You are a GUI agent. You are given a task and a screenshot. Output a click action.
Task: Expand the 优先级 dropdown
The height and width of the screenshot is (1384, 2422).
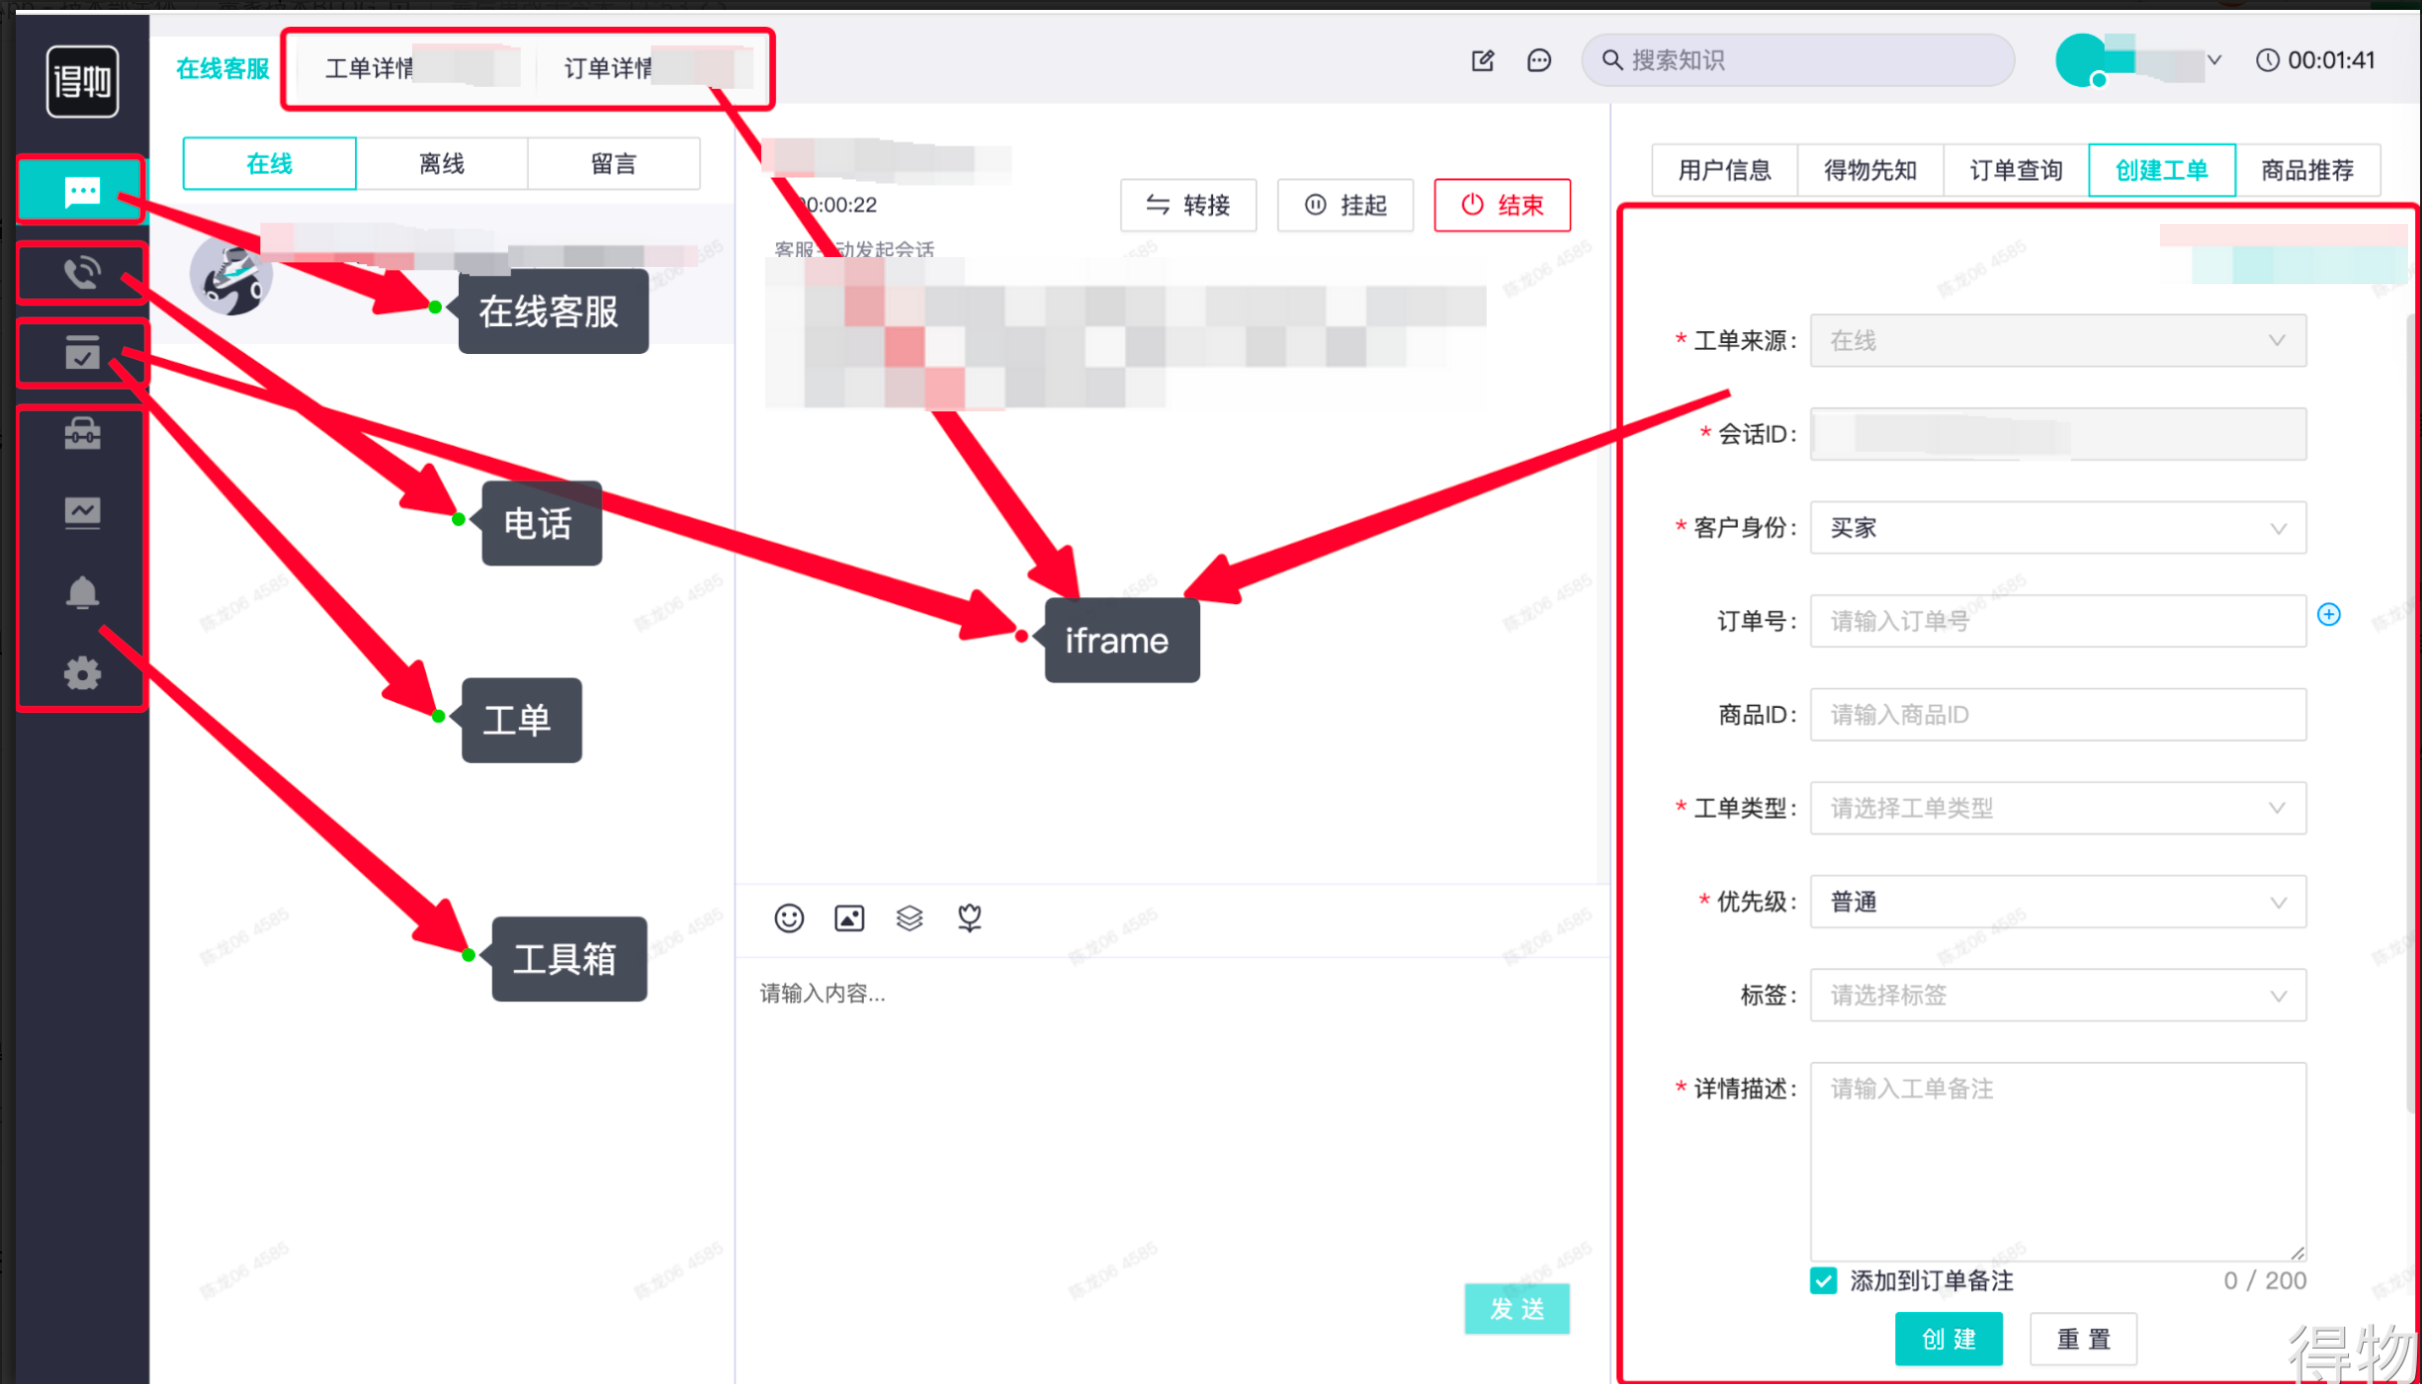2057,902
